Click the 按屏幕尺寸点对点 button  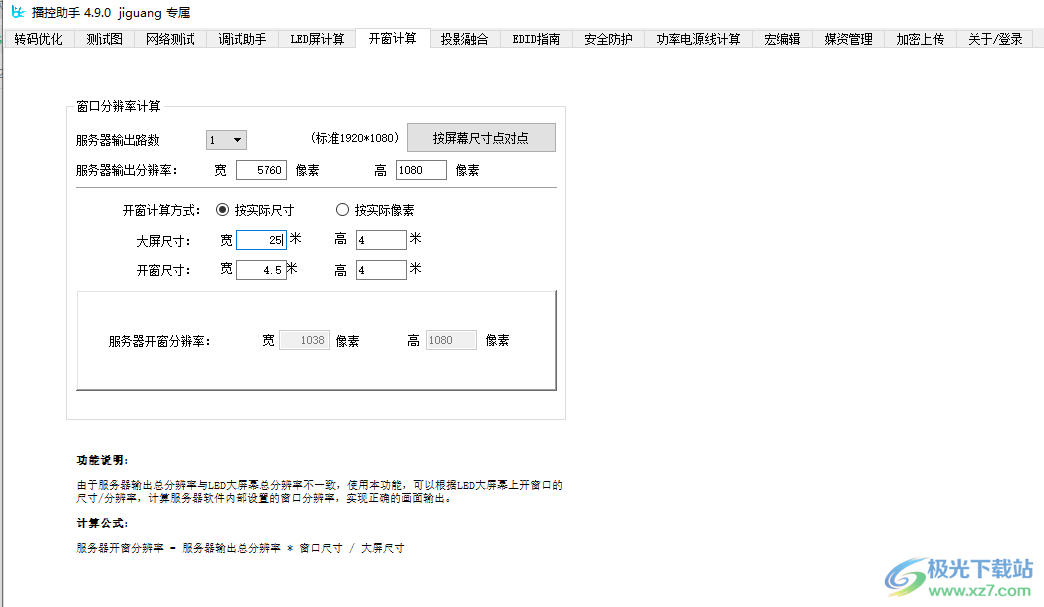[x=481, y=137]
